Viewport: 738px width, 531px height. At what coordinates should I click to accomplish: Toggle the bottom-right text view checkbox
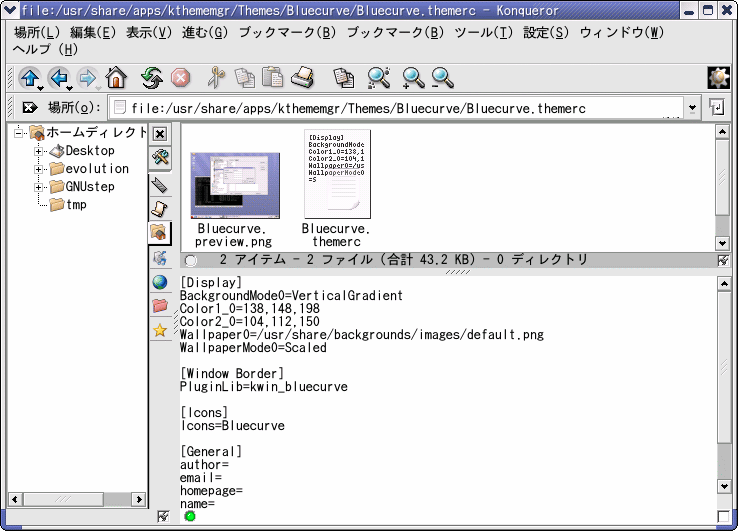point(723,516)
